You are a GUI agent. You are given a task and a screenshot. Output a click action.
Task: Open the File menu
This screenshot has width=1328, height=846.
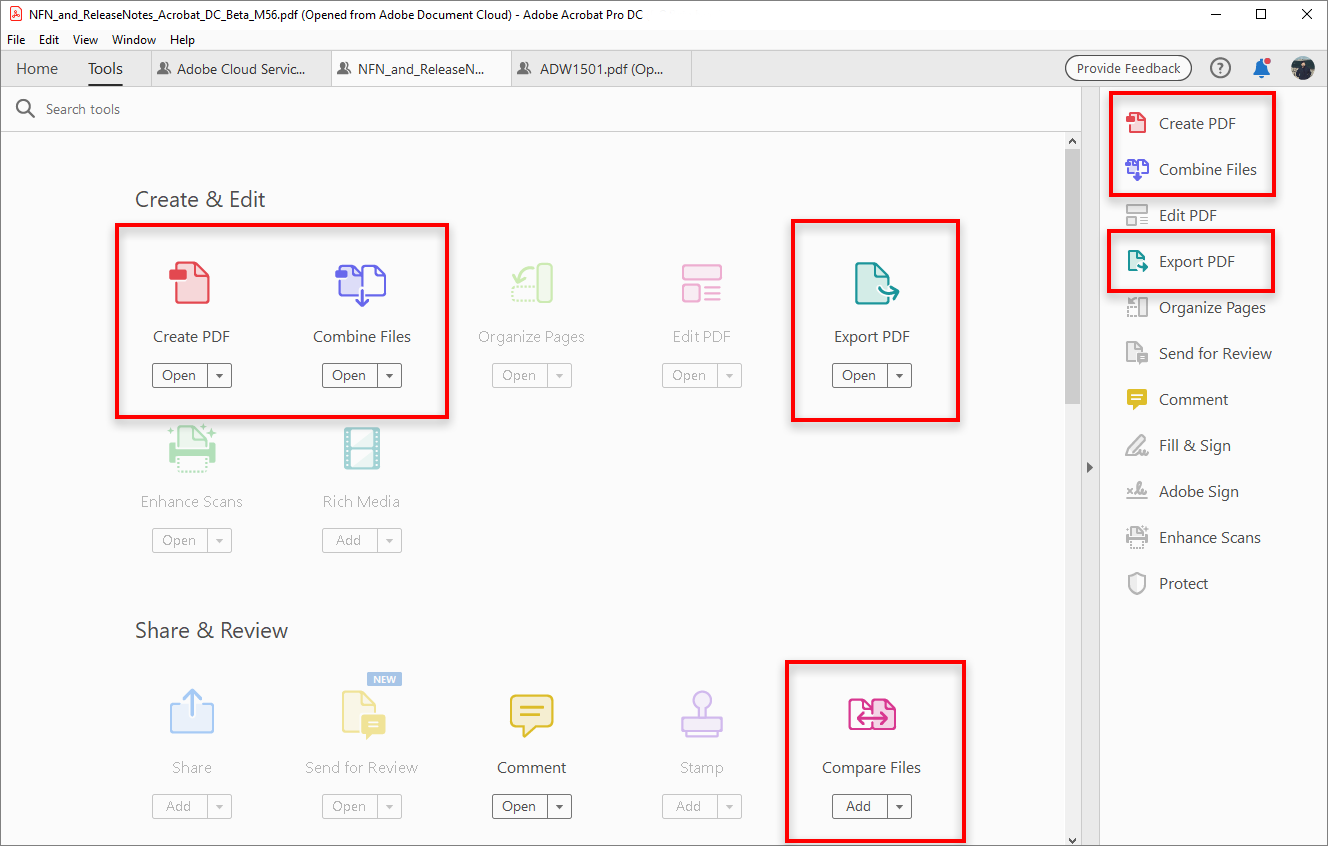tap(16, 40)
